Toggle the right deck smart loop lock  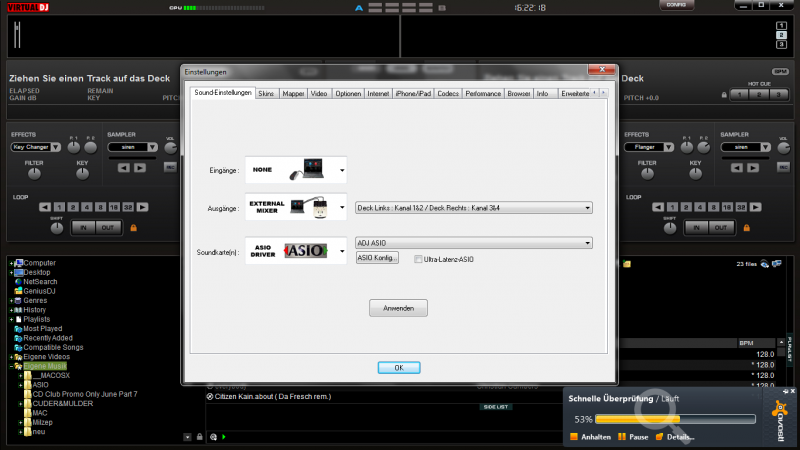point(747,228)
